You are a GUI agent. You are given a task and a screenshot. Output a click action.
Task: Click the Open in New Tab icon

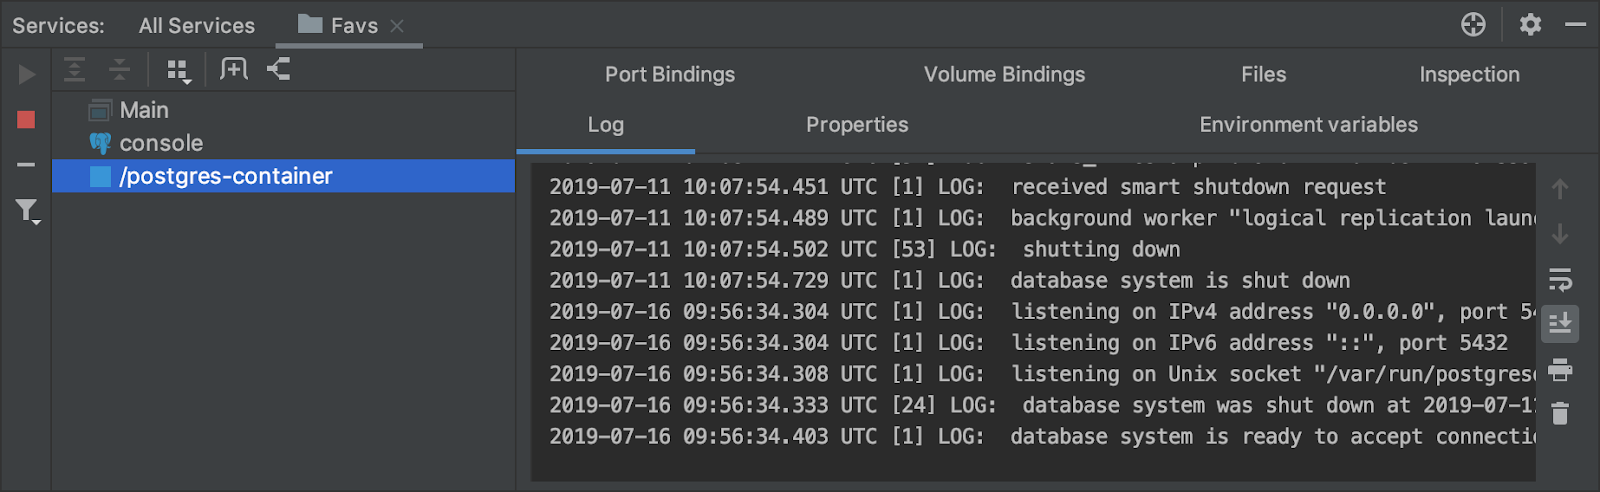point(234,69)
